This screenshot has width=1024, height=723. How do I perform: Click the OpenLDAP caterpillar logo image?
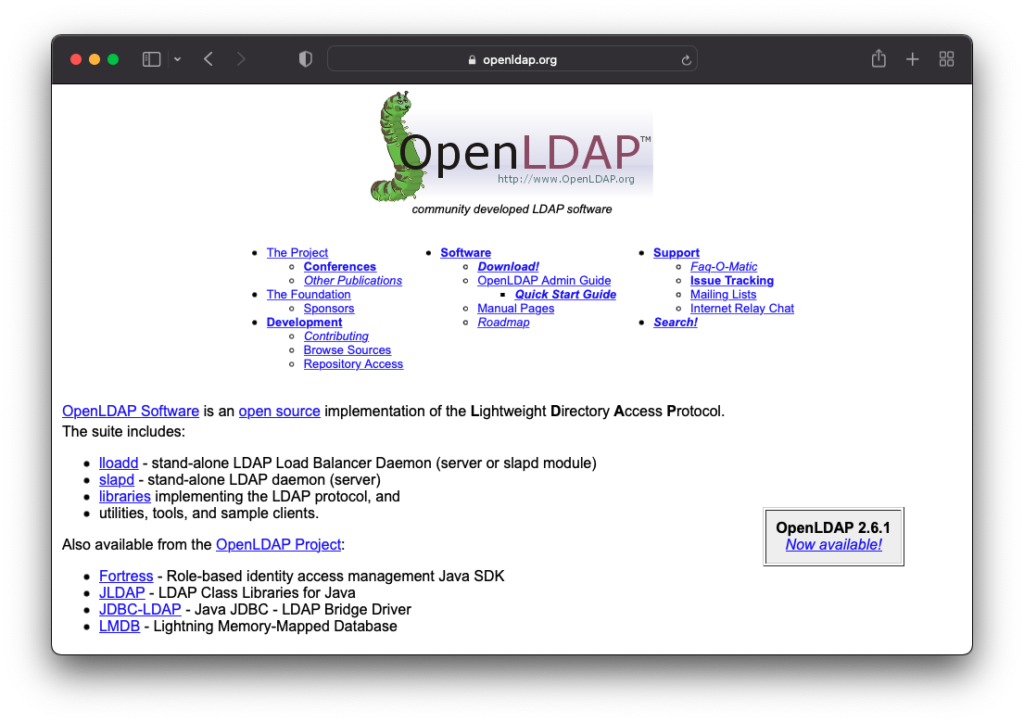pos(512,146)
